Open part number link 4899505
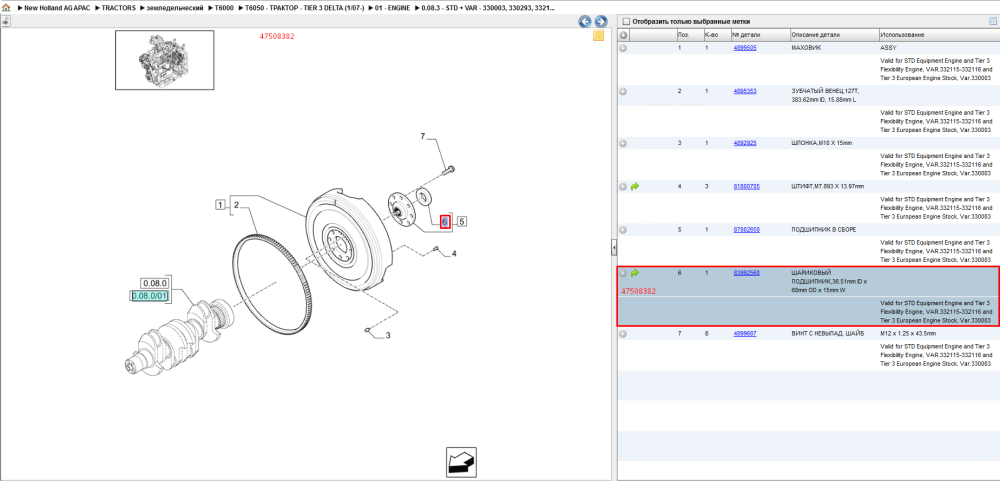Viewport: 1000px width, 481px height. 744,48
